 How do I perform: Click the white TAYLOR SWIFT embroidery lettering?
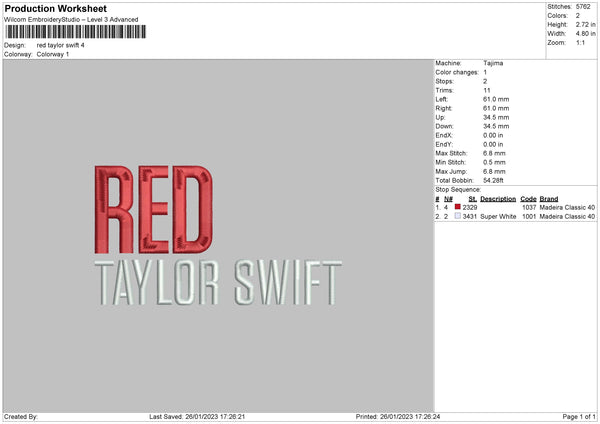coord(218,283)
